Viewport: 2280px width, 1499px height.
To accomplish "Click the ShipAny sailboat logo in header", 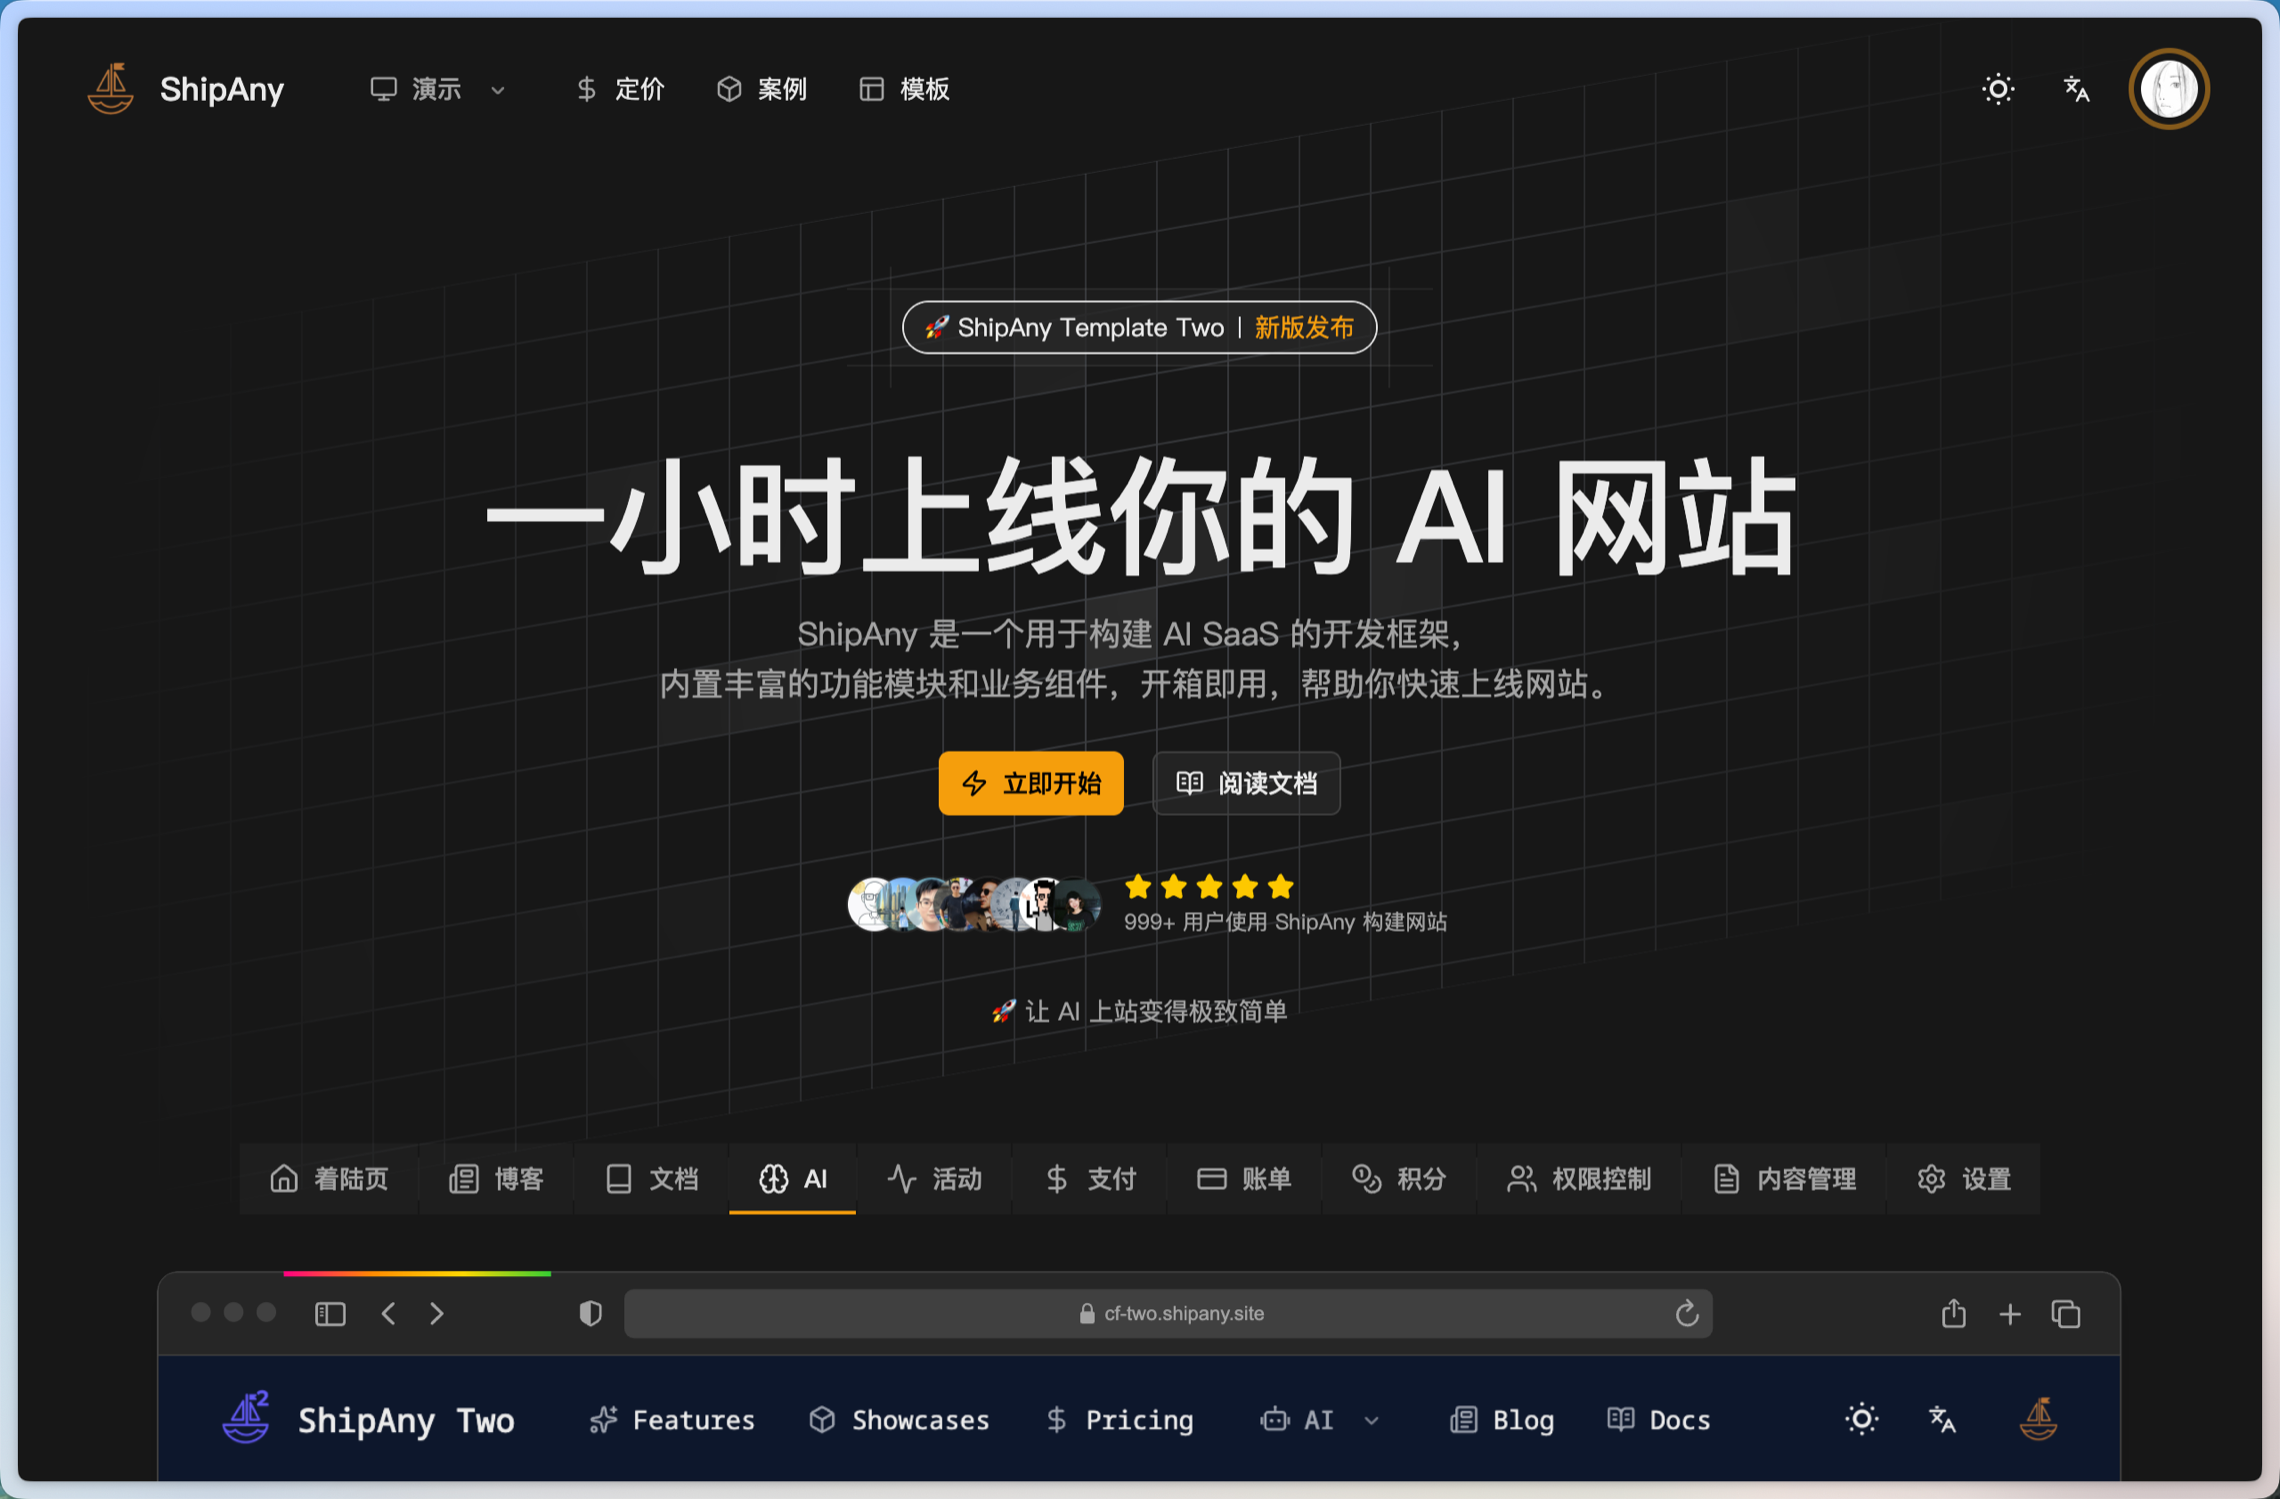I will point(111,89).
